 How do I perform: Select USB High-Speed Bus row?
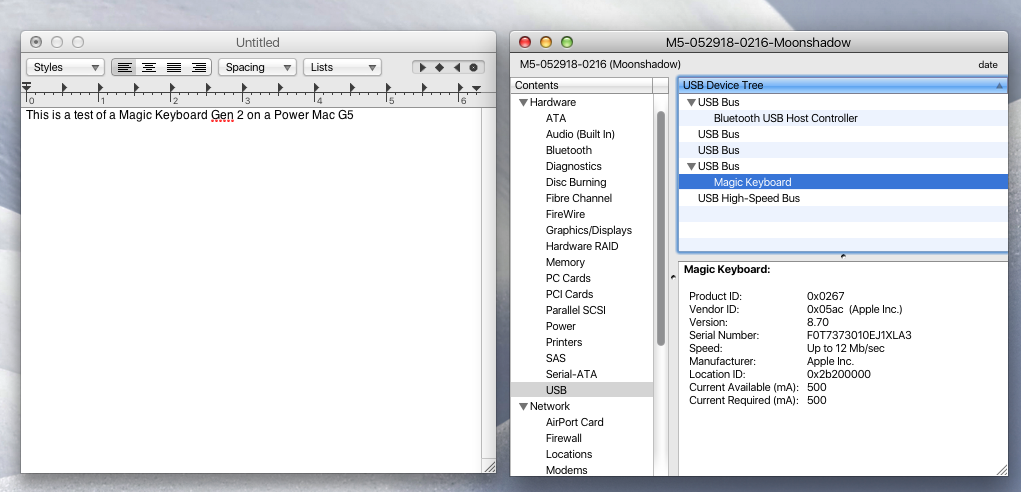[x=843, y=198]
